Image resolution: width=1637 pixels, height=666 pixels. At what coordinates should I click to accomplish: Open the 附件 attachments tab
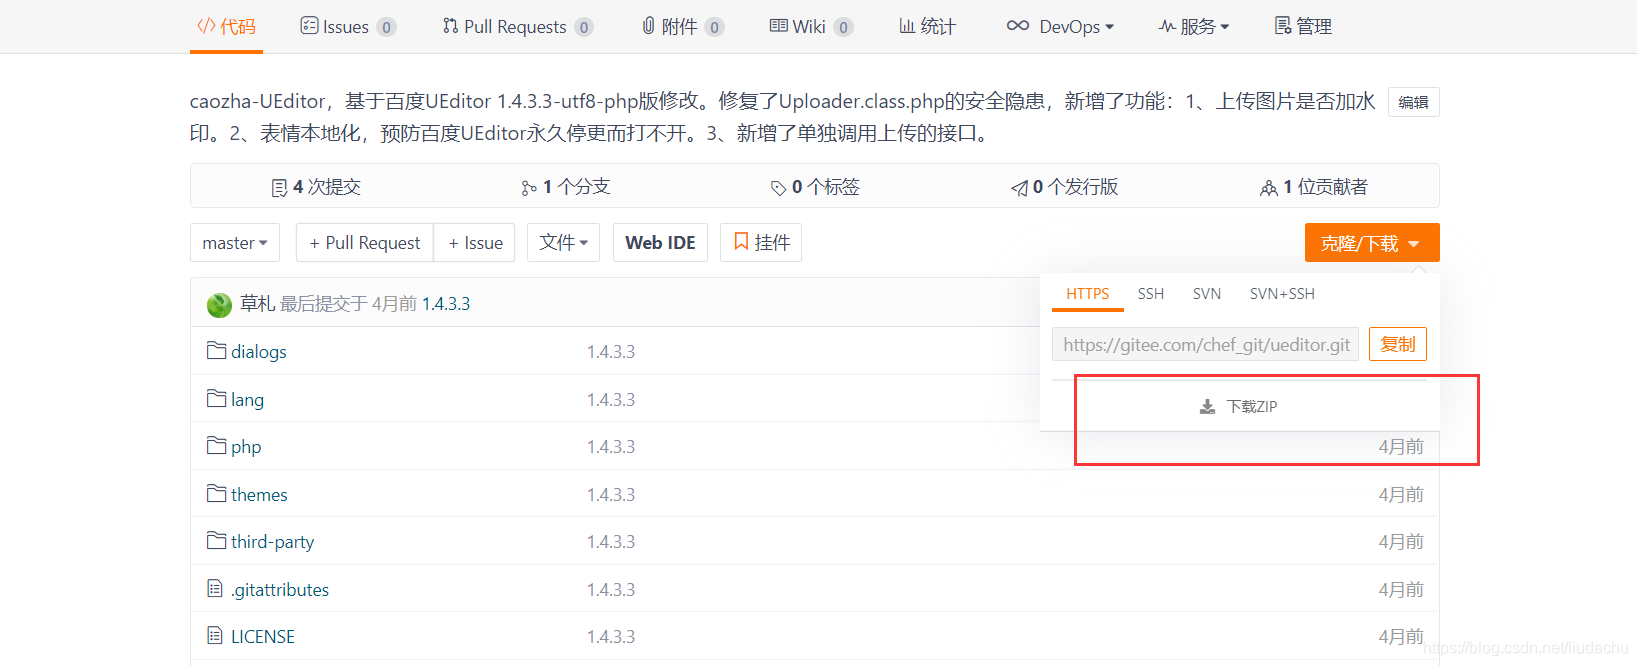coord(683,26)
